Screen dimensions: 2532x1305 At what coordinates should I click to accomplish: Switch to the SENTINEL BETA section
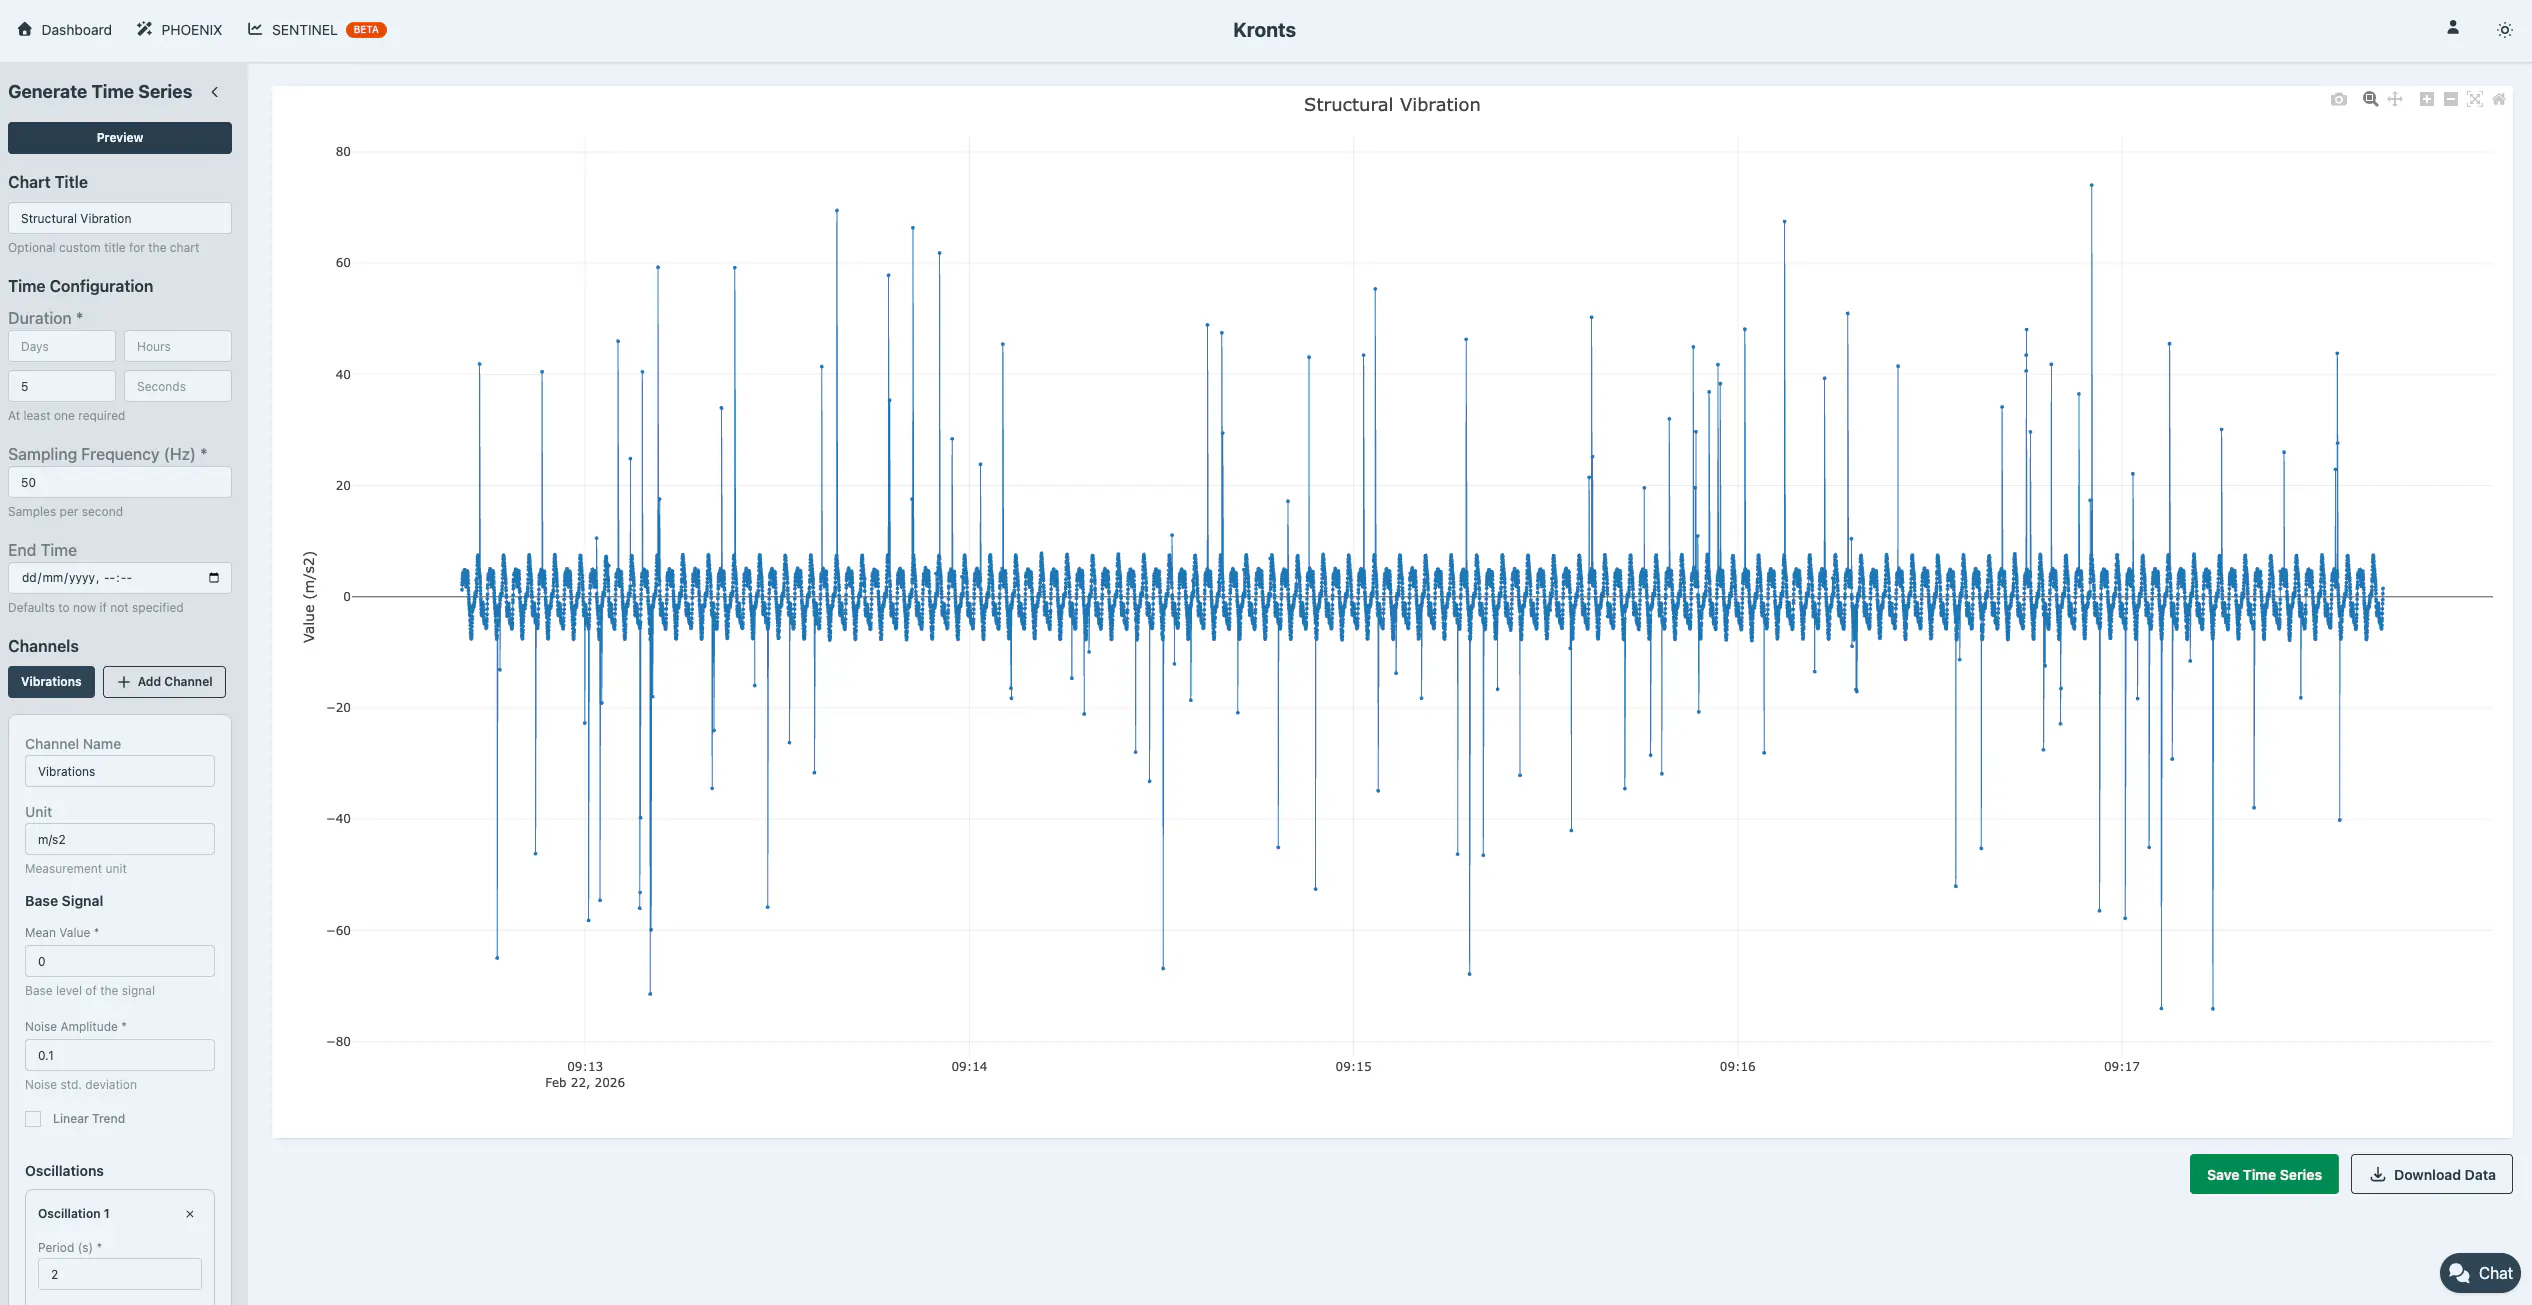tap(303, 29)
